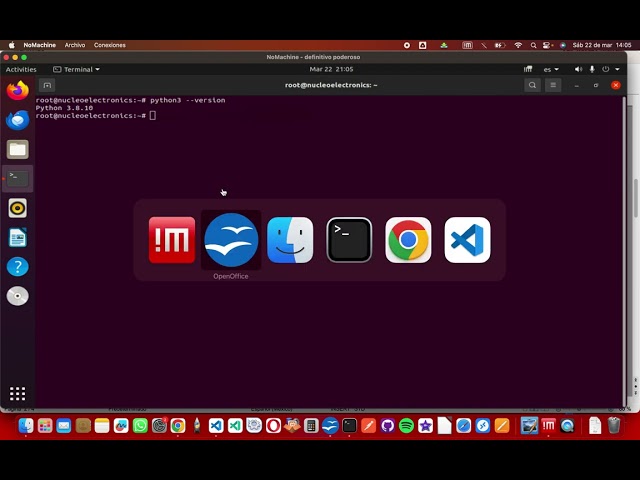Viewport: 640px width, 480px height.
Task: Click 'python3 --version' command text
Action: point(188,100)
